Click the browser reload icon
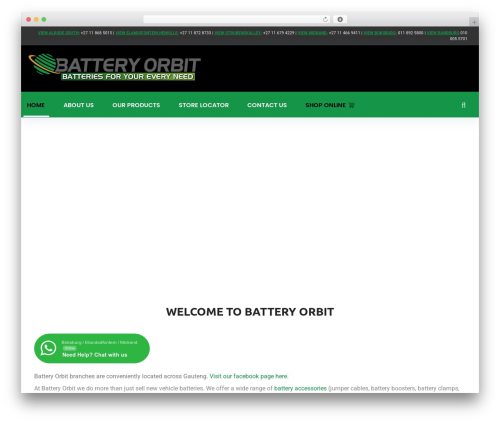 325,19
